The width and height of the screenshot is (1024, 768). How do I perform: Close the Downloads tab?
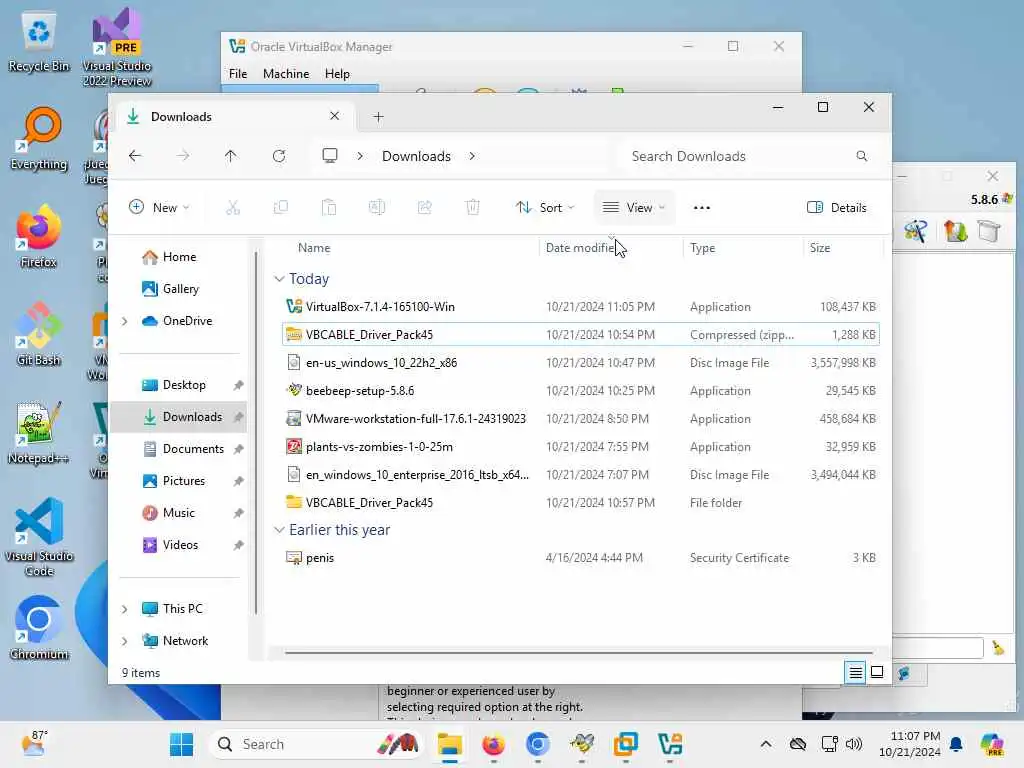tap(334, 116)
